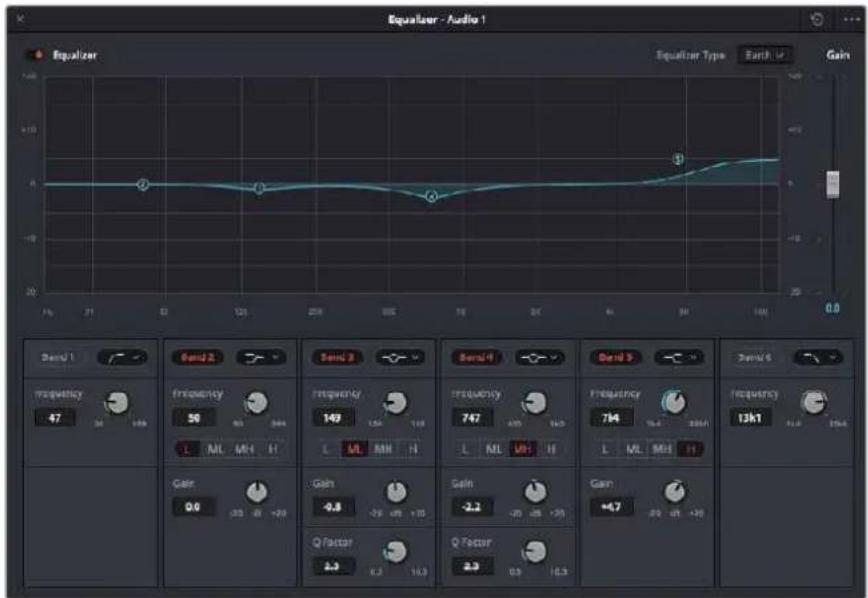Click Band 3 gain field showing -0.8

333,507
